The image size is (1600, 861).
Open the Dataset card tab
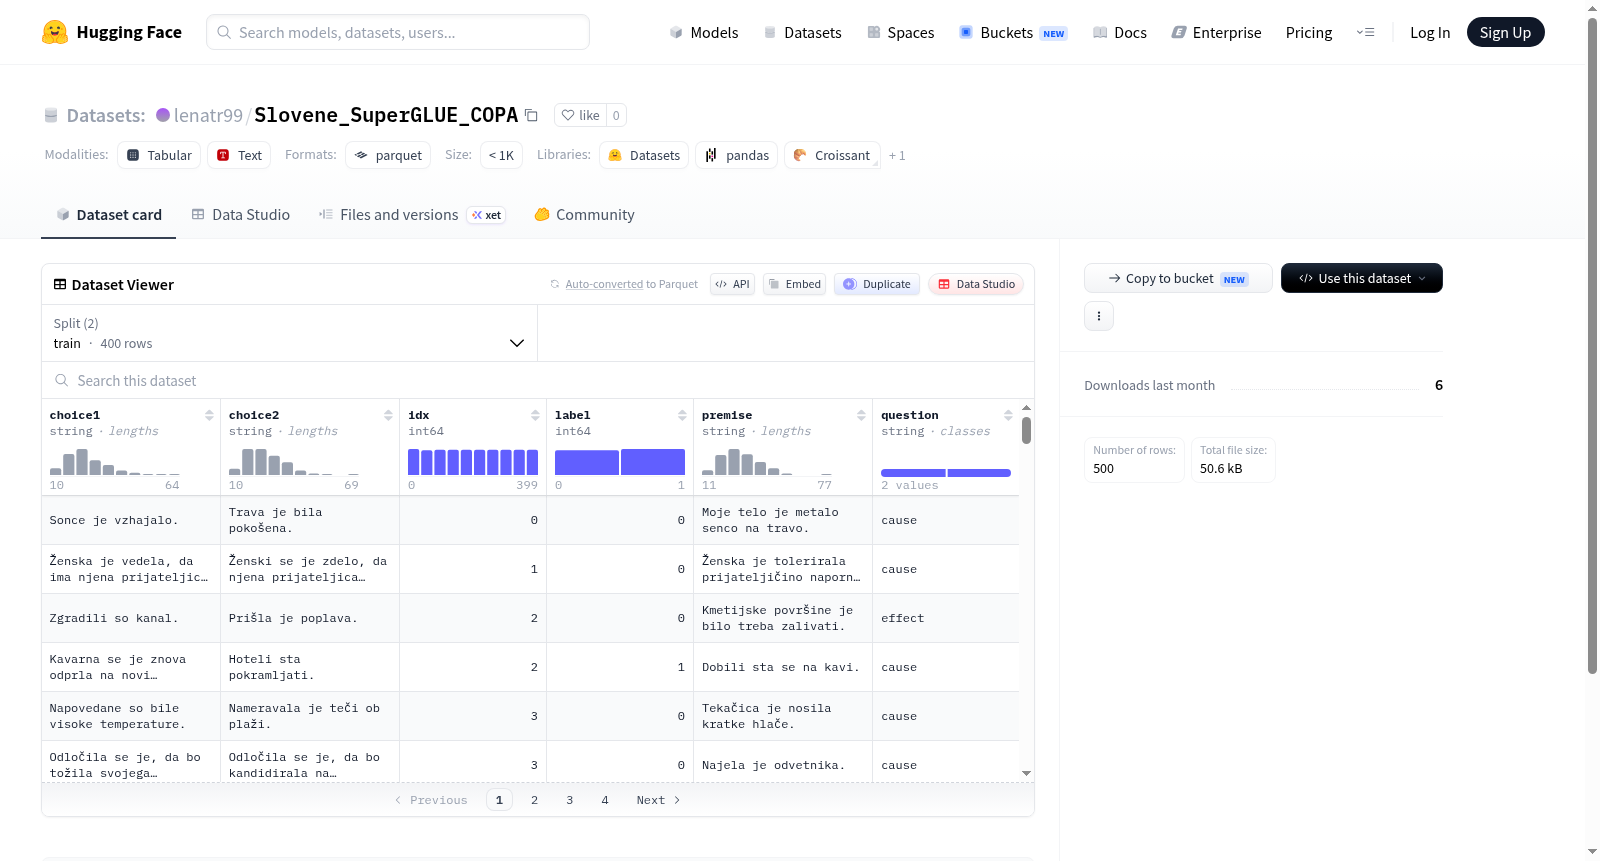109,215
